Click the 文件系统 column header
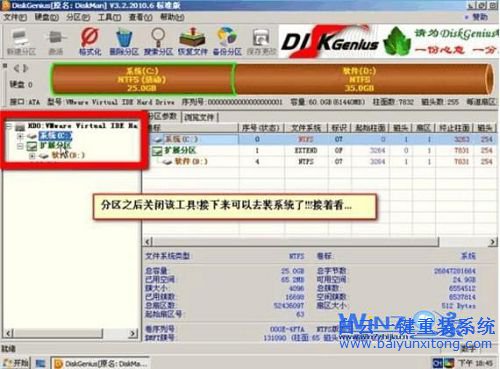 coord(306,128)
